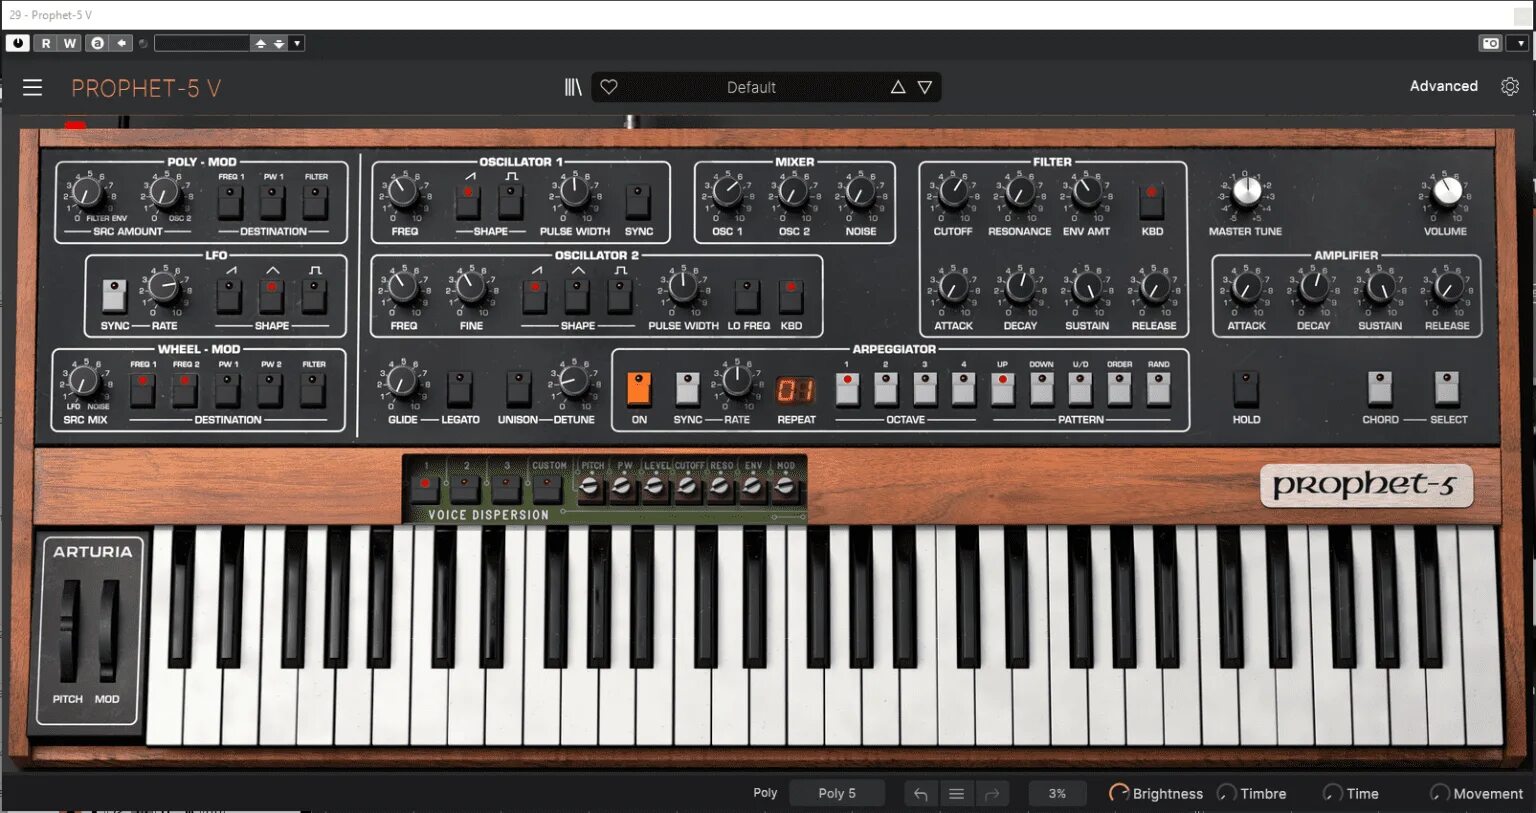Step host preset up arrow
The height and width of the screenshot is (813, 1536).
[x=261, y=43]
